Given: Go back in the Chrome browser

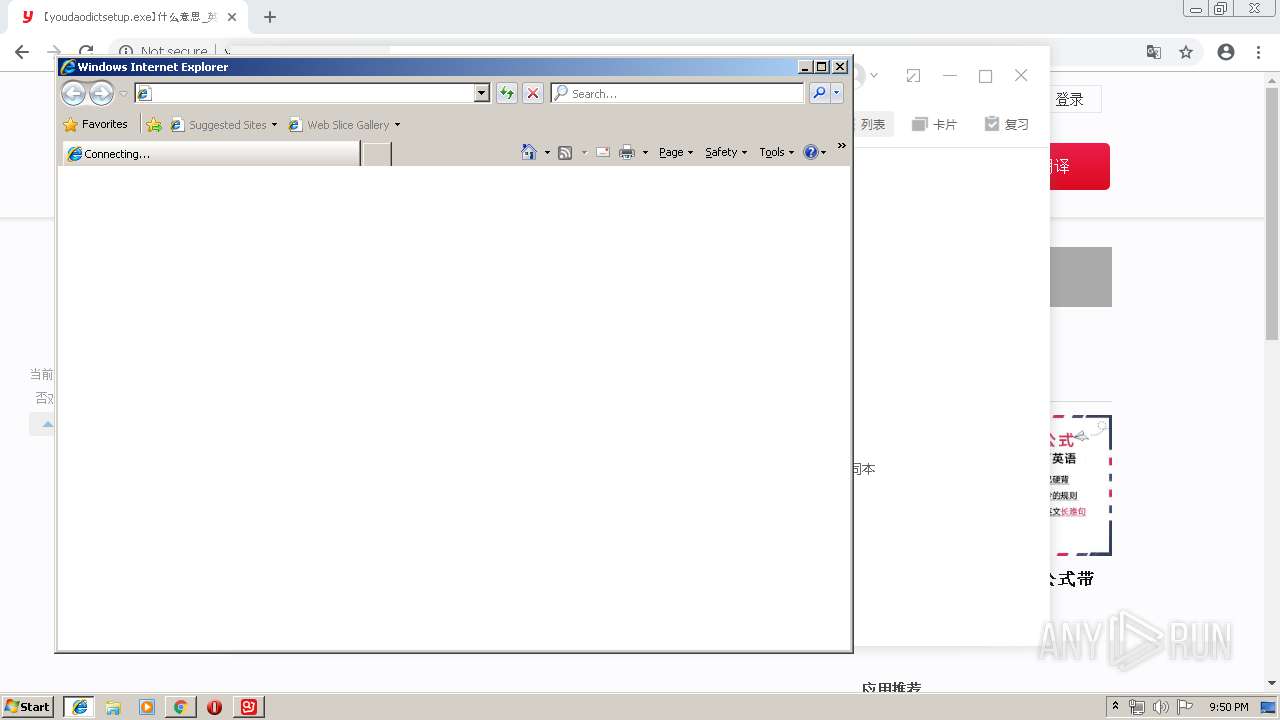Looking at the screenshot, I should (22, 52).
